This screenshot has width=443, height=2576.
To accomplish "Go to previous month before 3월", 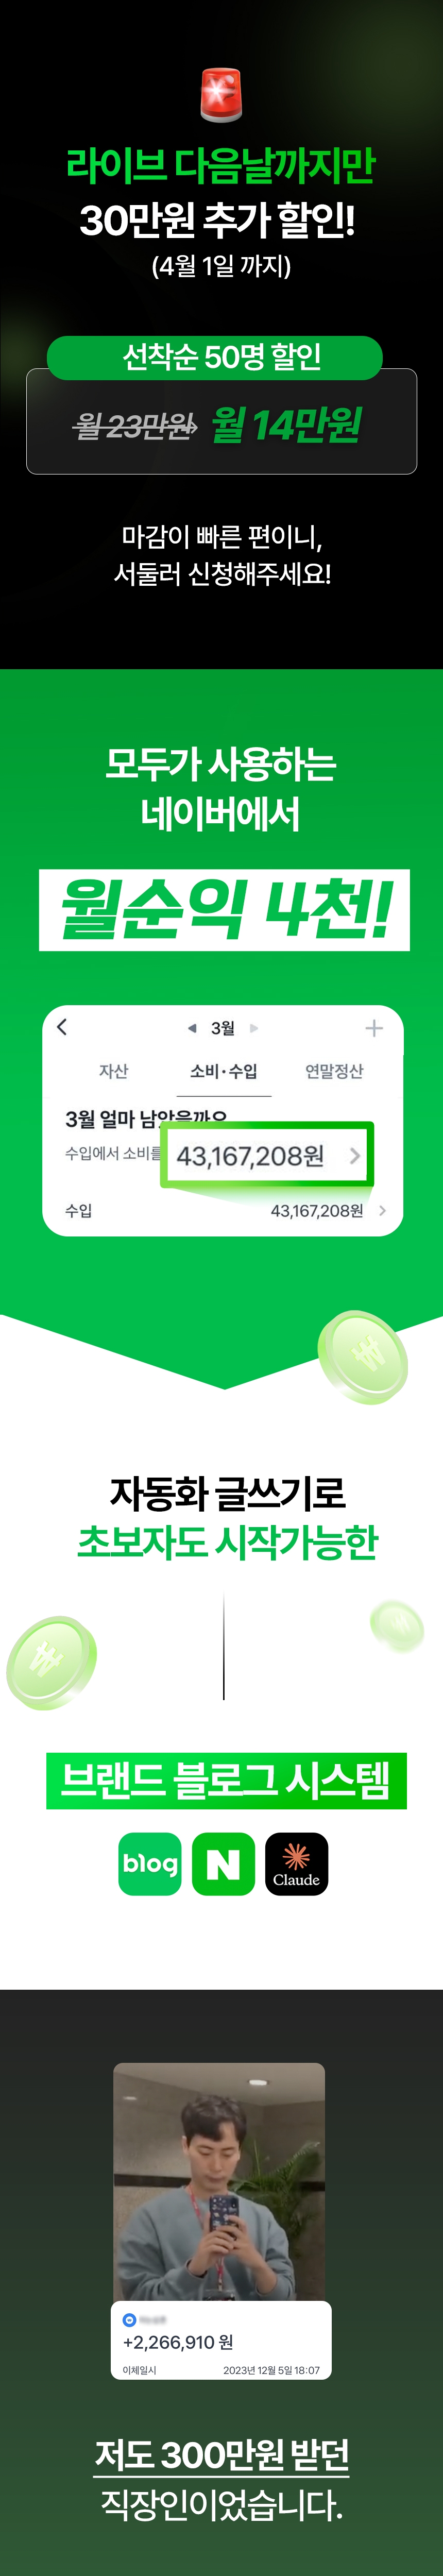I will coord(192,1028).
